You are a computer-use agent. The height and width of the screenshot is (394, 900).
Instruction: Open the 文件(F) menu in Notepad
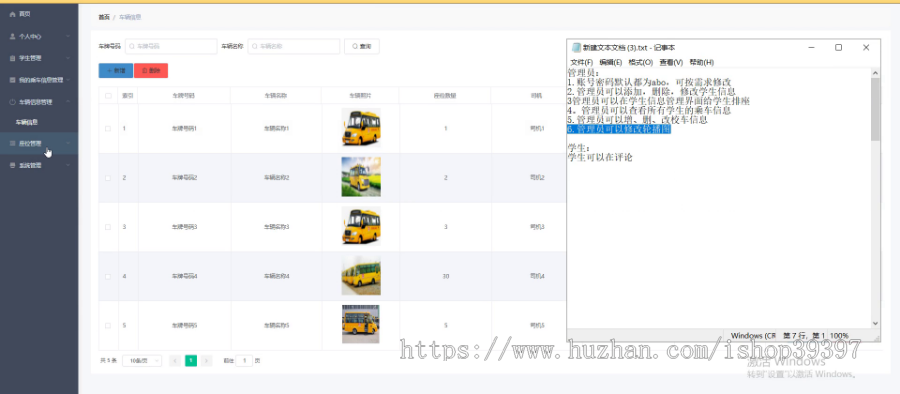(x=581, y=62)
